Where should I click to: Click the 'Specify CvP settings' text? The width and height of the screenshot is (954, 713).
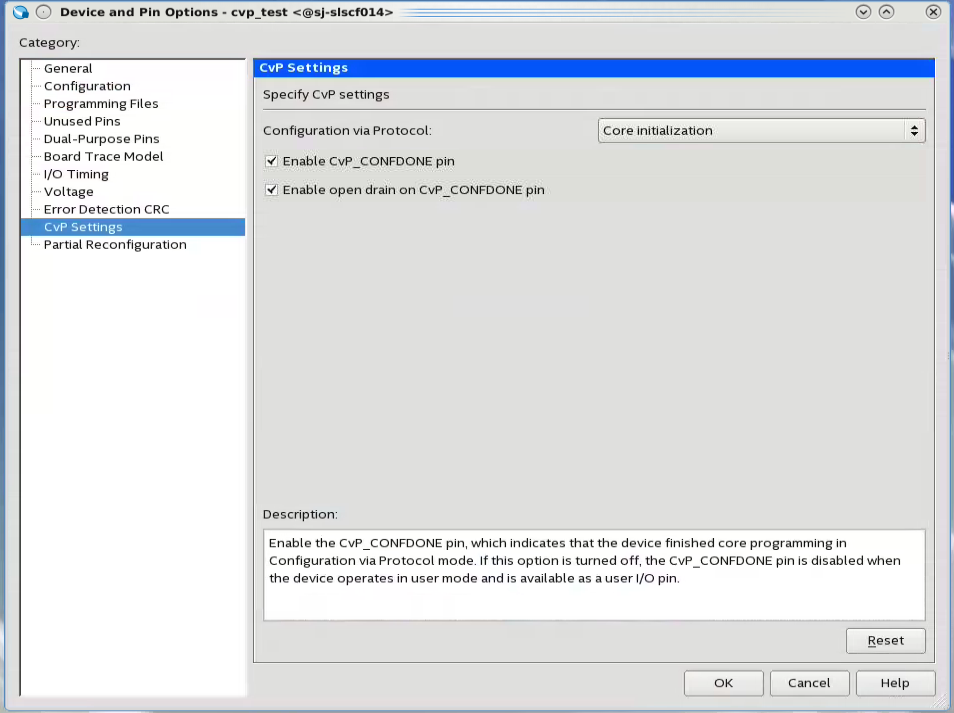[x=326, y=95]
